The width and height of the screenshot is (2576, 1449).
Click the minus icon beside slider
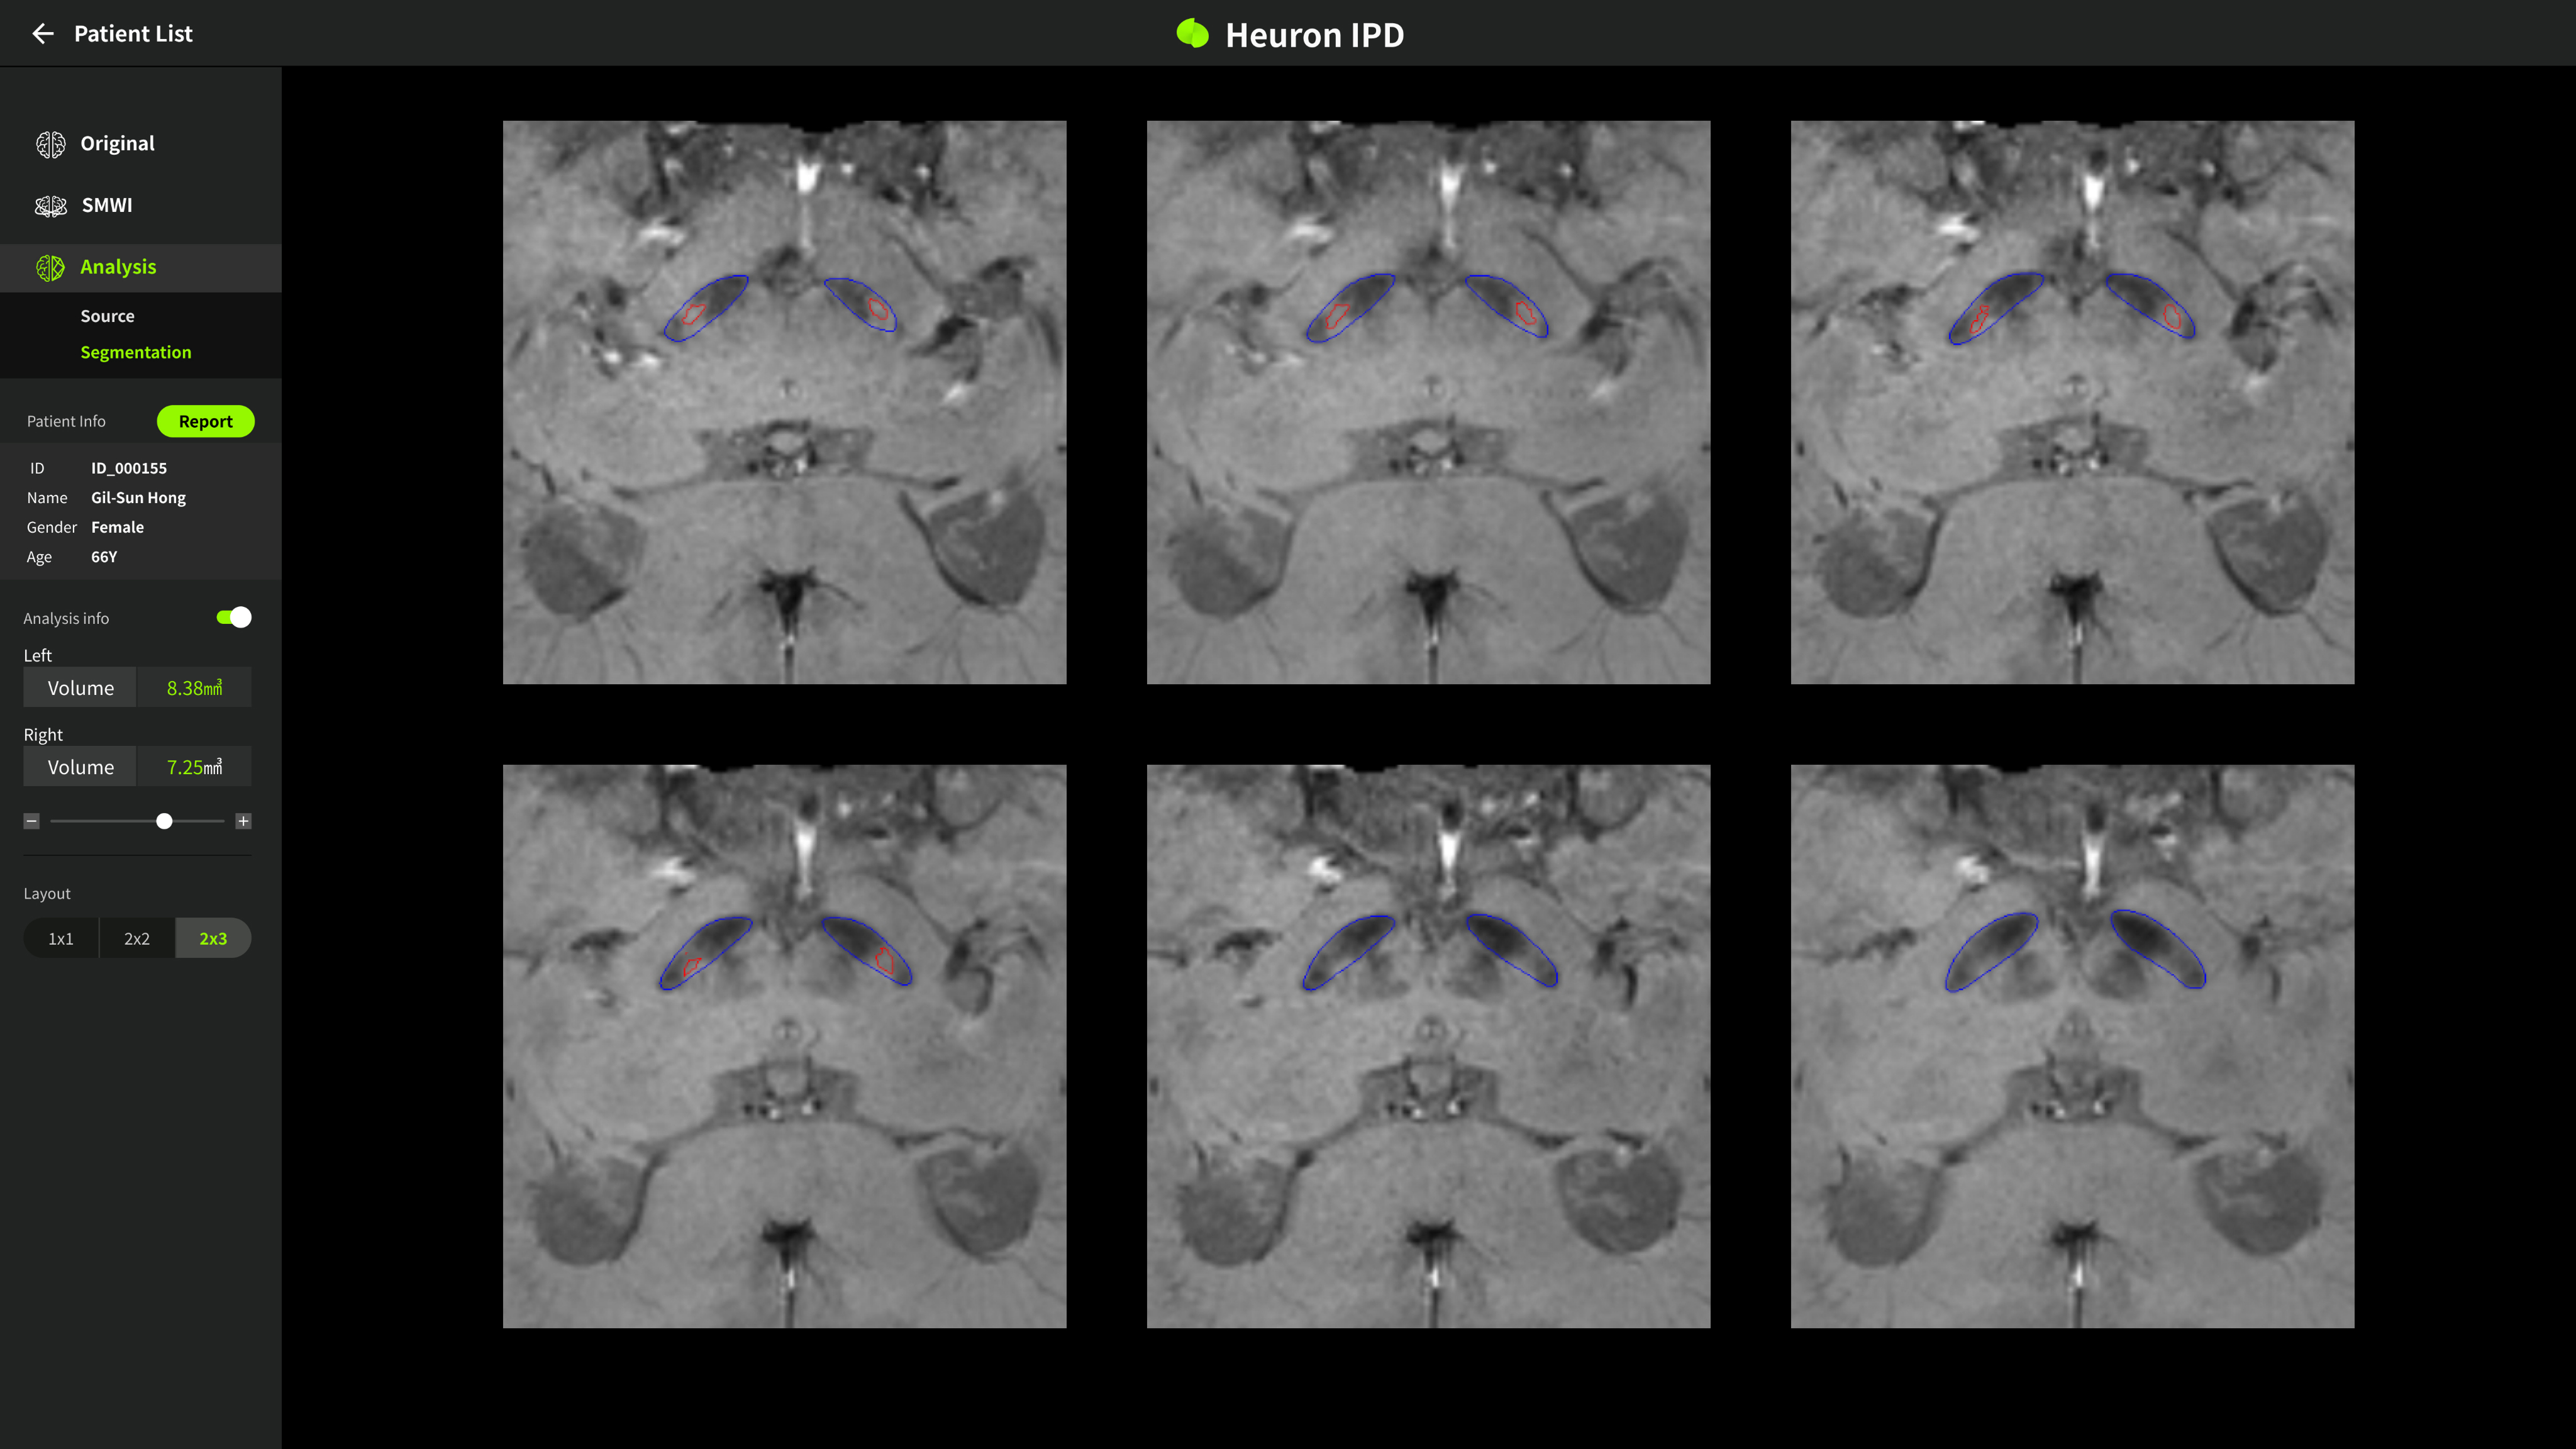(x=32, y=821)
